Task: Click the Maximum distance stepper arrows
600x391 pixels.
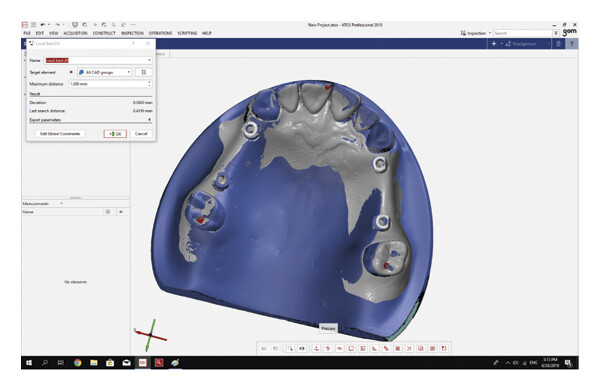Action: 149,84
